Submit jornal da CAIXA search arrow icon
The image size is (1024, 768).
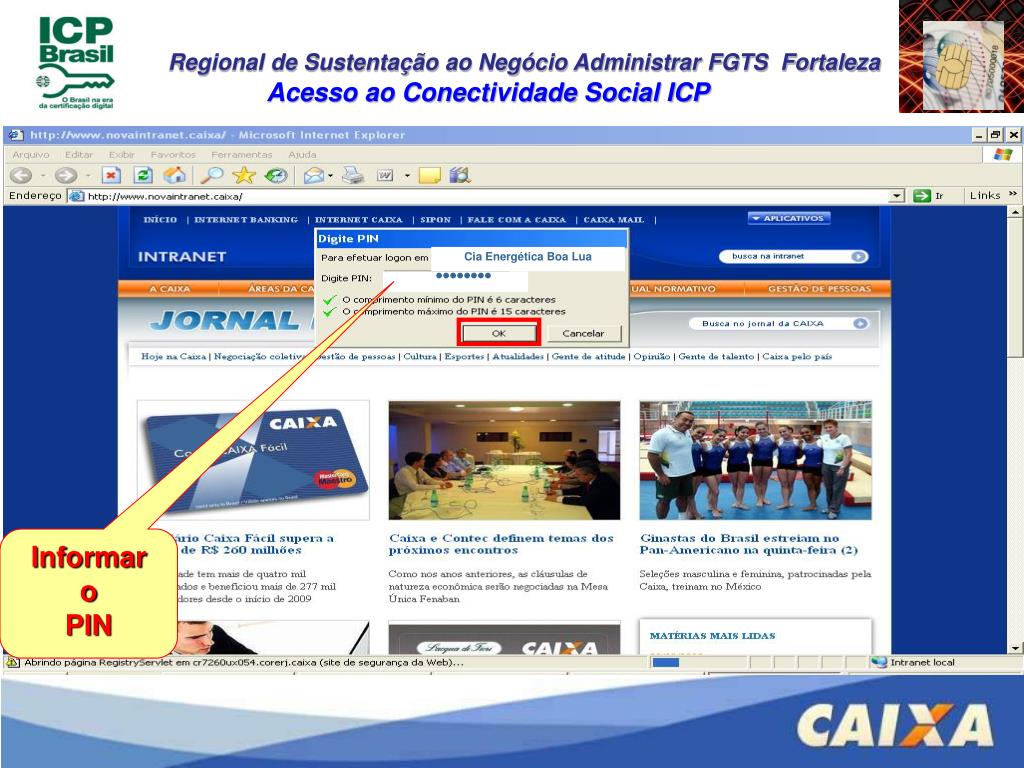click(860, 323)
